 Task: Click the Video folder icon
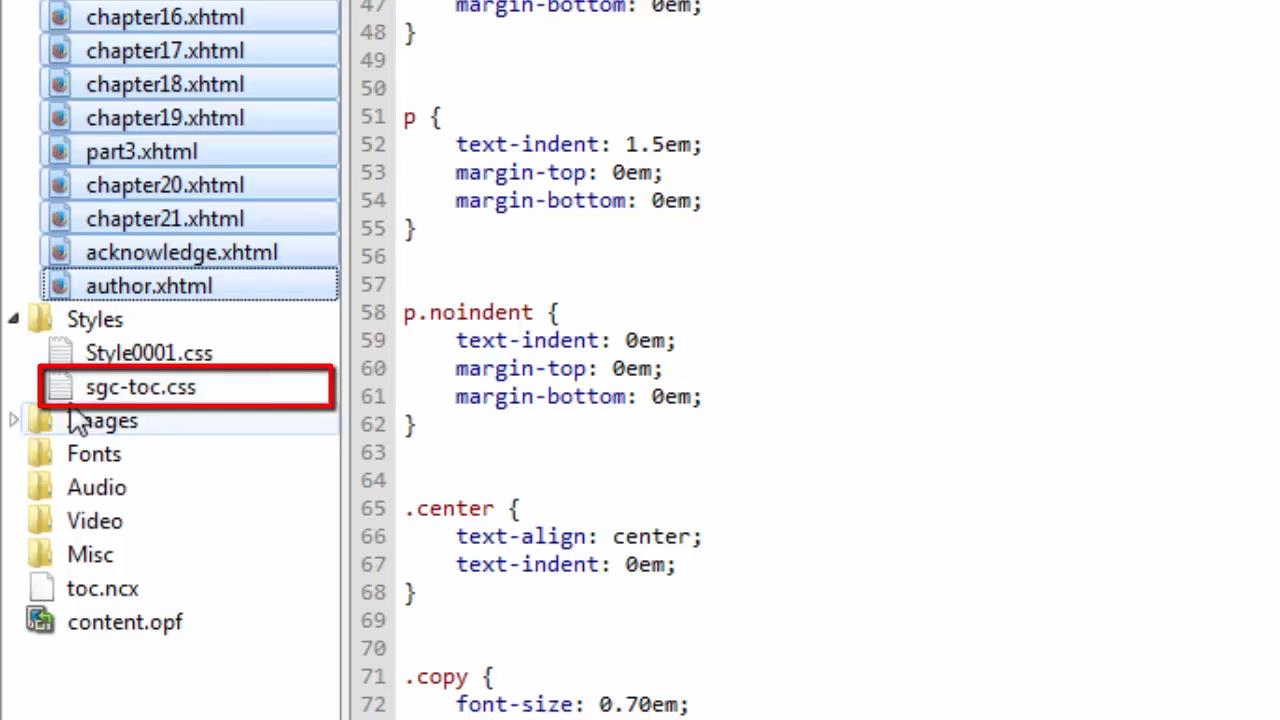(41, 521)
